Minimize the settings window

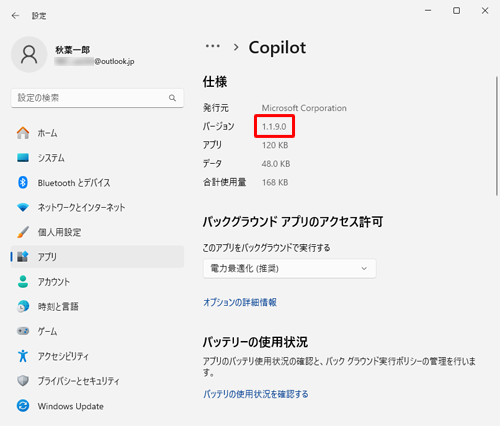point(428,11)
